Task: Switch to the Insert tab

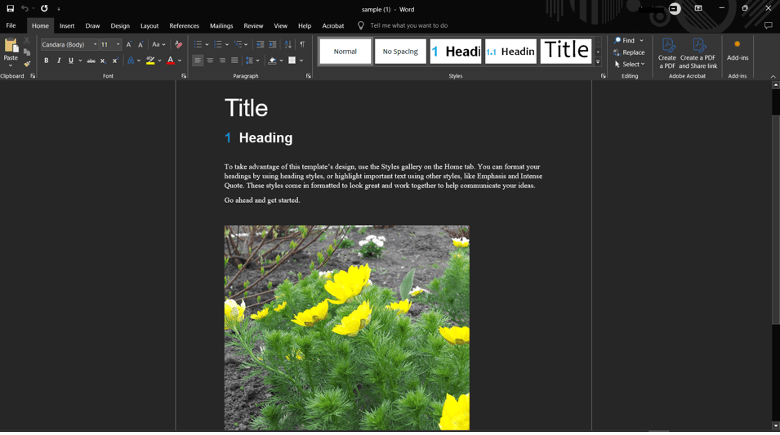Action: [x=67, y=26]
